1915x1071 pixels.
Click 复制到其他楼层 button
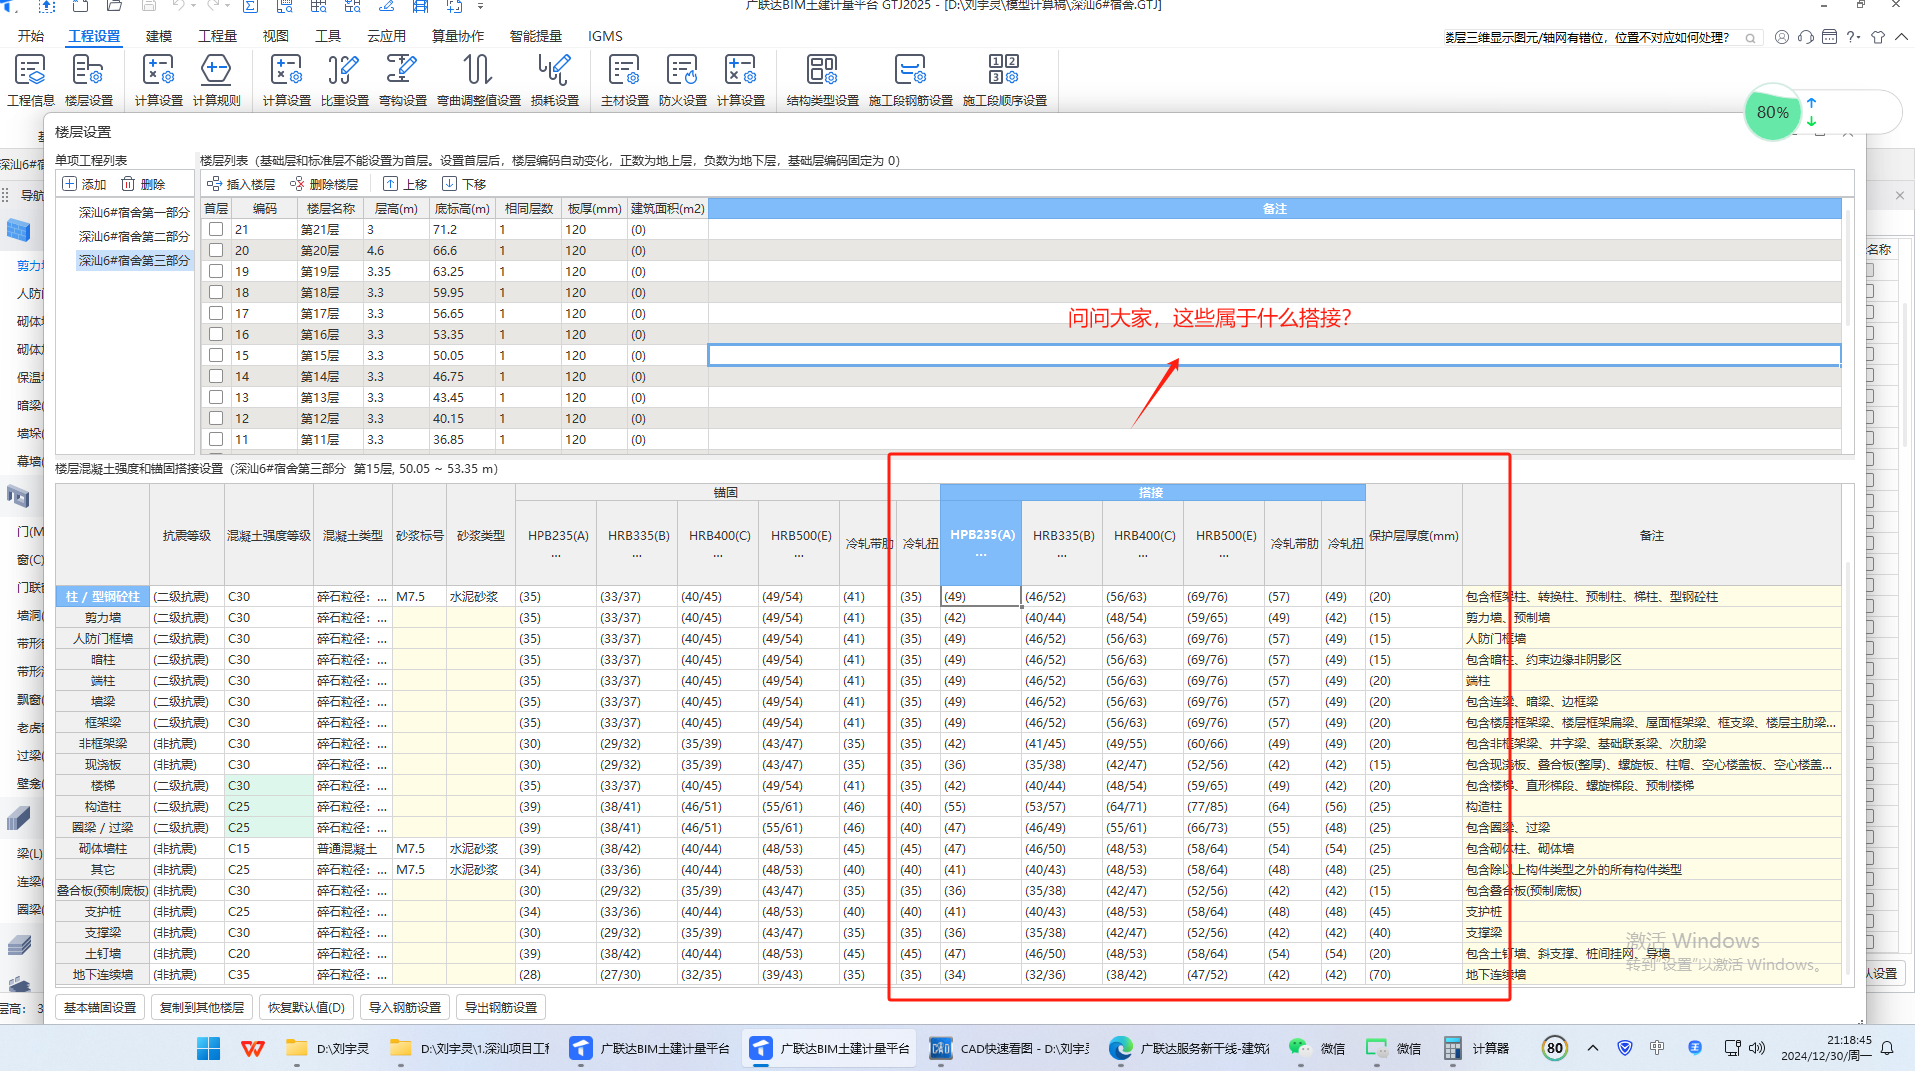(x=202, y=1008)
